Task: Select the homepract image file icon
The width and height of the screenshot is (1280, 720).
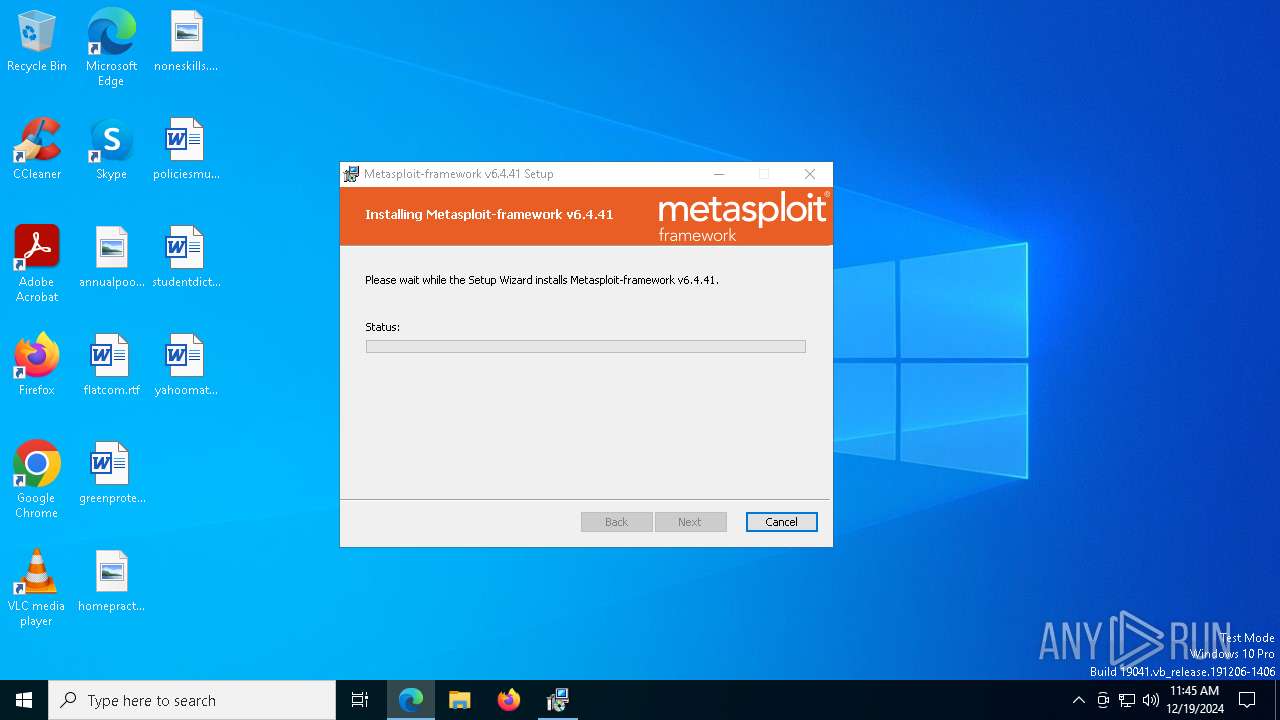Action: pos(111,582)
